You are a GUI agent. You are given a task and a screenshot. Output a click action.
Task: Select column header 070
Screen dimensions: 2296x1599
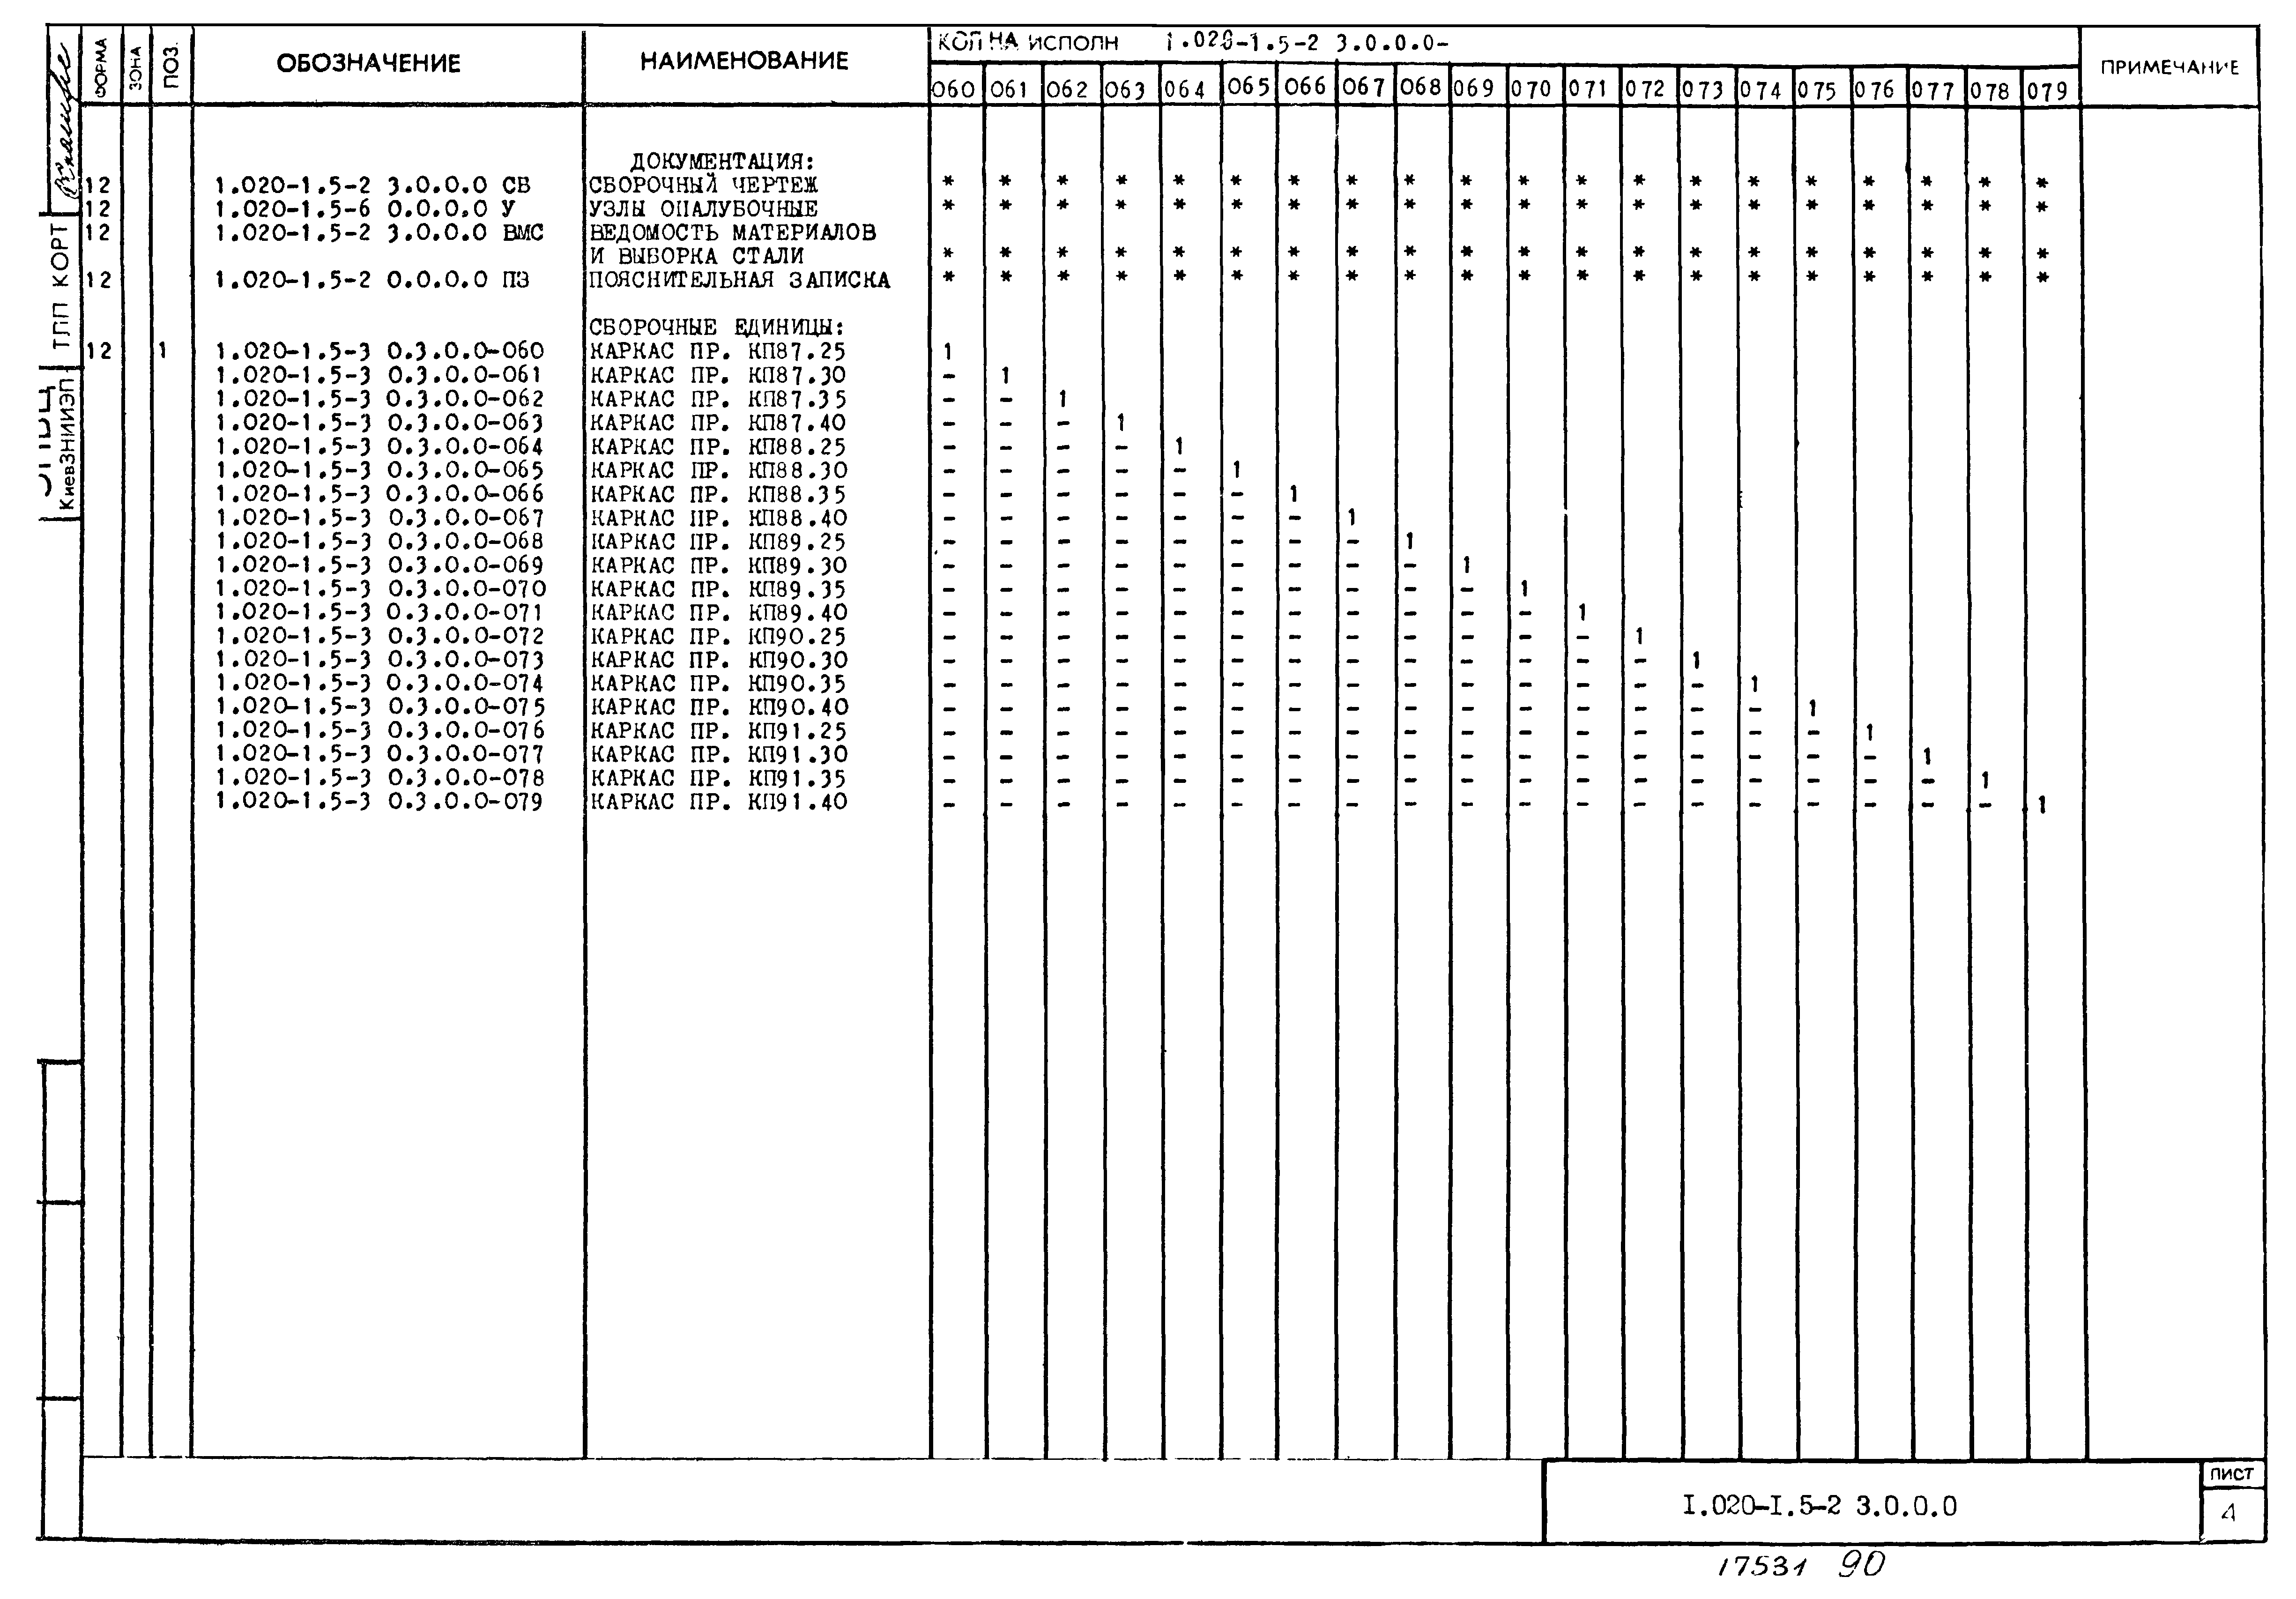pyautogui.click(x=1531, y=89)
